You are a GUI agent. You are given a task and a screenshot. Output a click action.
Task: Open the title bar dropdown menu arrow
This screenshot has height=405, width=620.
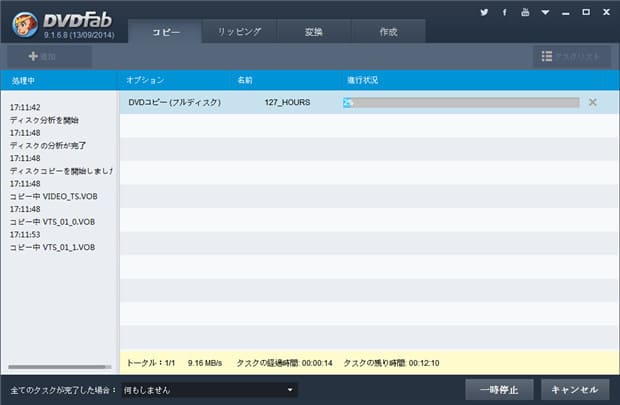(x=546, y=13)
